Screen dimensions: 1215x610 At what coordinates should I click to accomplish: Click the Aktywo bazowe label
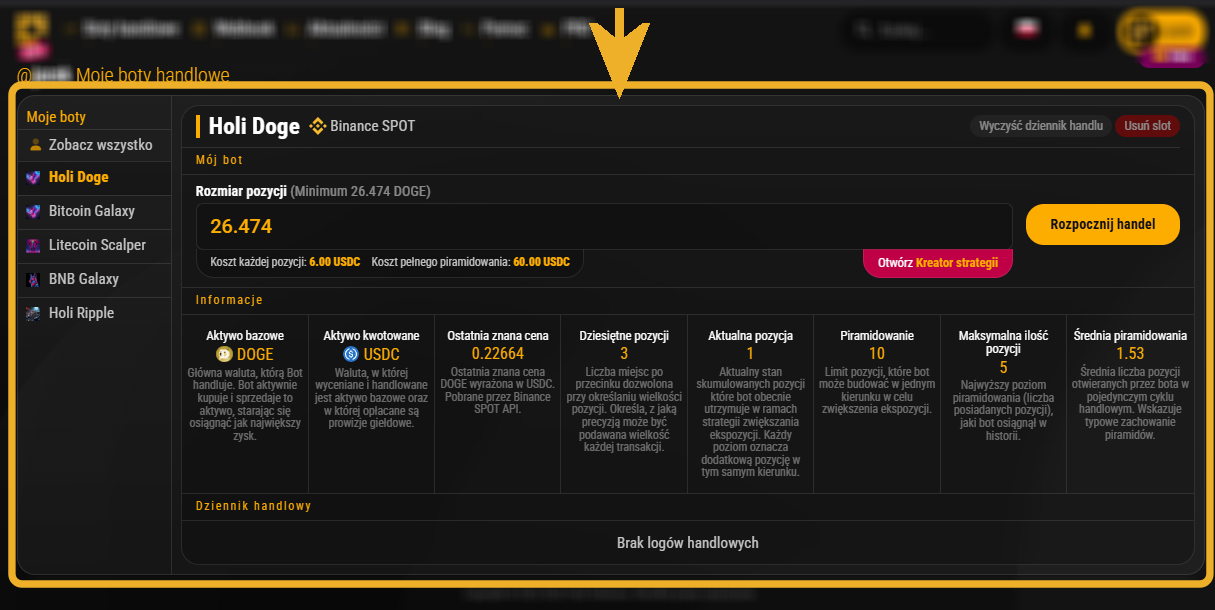[245, 336]
